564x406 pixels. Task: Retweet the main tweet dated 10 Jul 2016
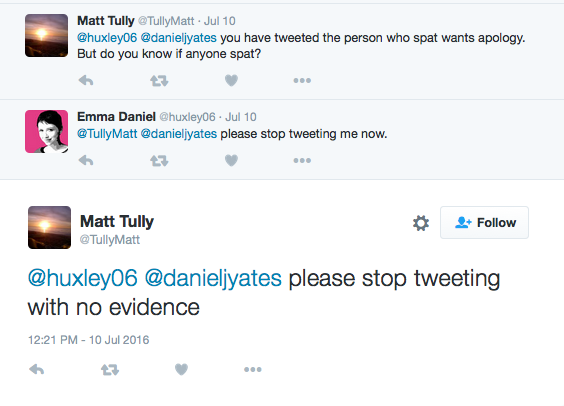point(110,370)
